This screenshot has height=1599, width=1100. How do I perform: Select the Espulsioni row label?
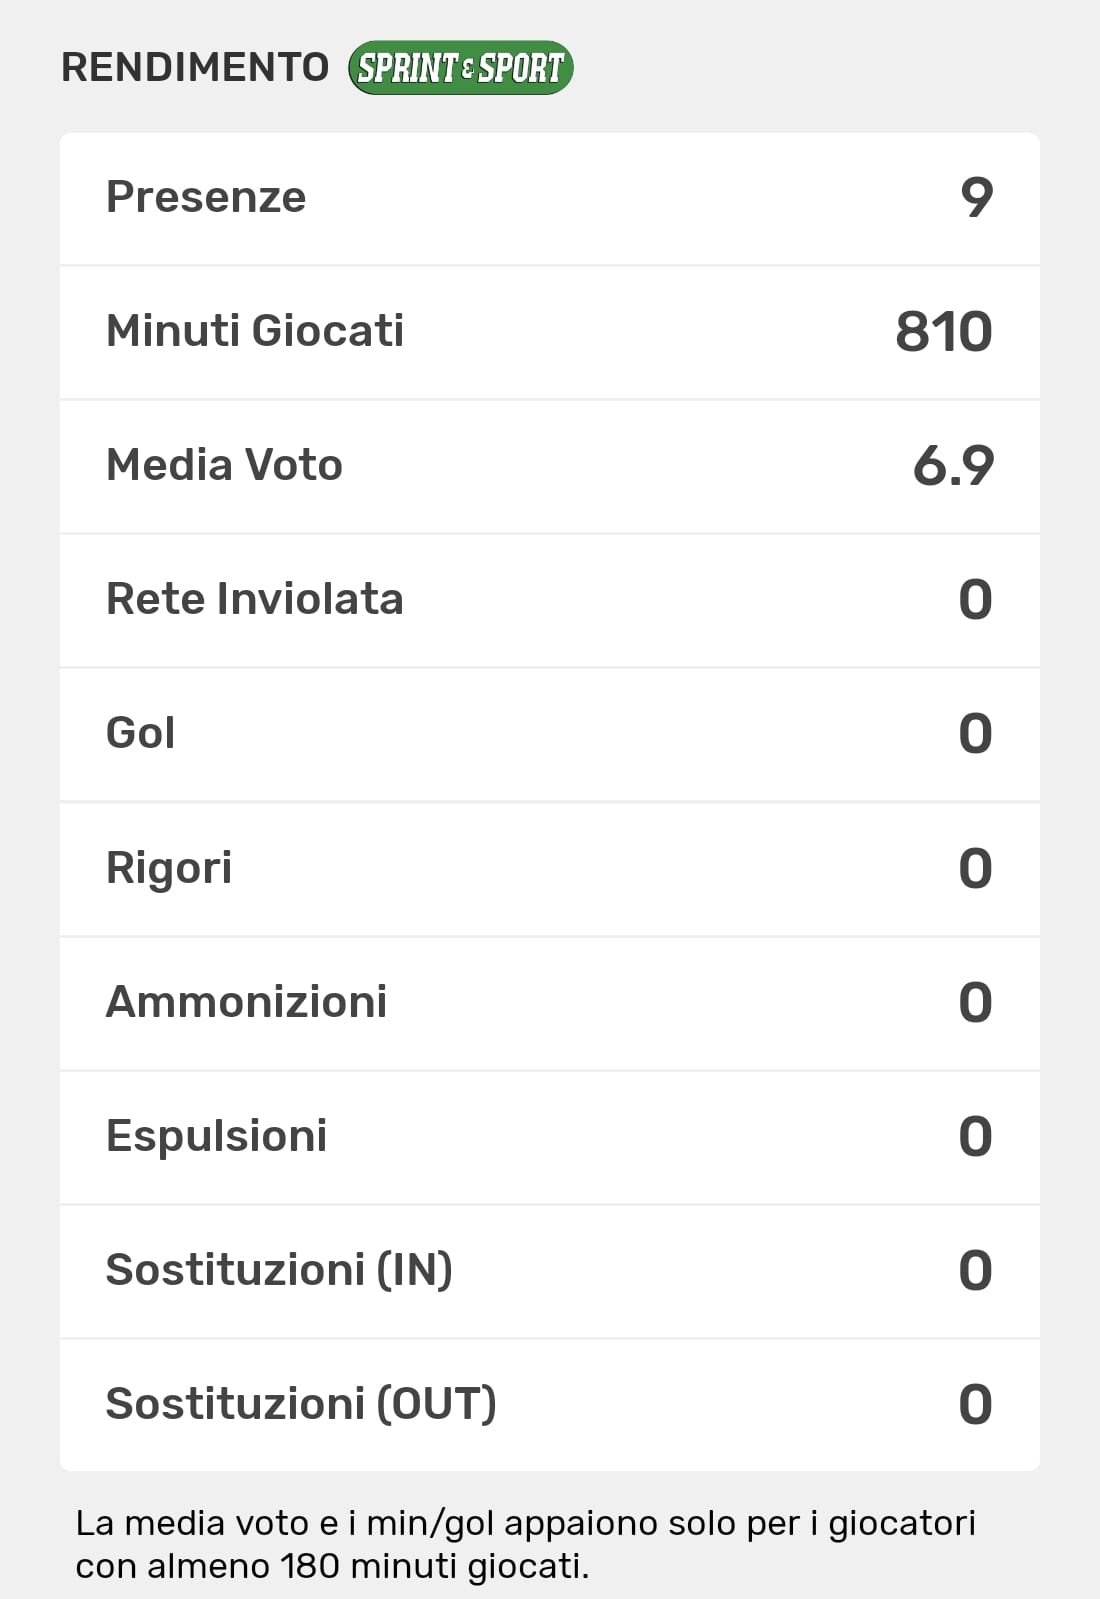click(x=216, y=1136)
